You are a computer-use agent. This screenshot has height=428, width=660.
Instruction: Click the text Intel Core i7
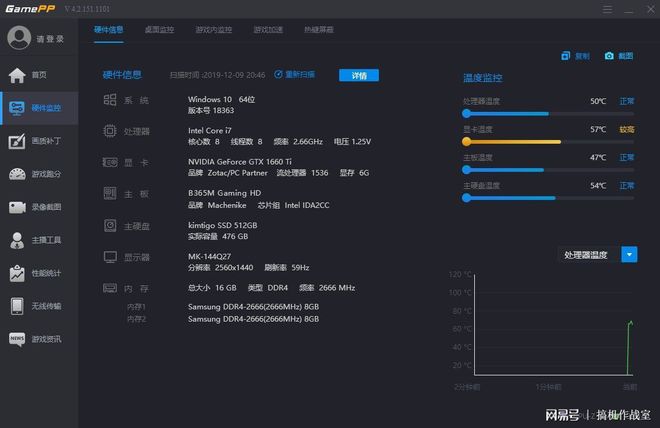(210, 130)
